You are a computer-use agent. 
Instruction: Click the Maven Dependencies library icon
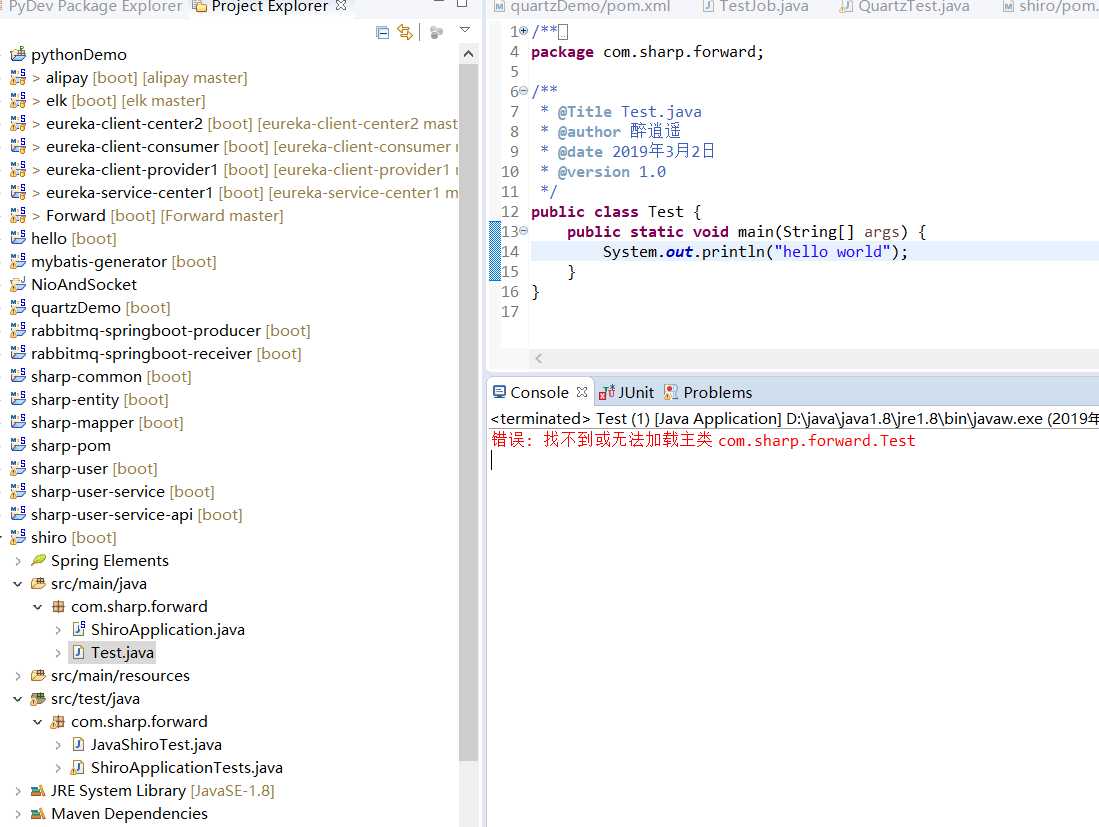(39, 814)
